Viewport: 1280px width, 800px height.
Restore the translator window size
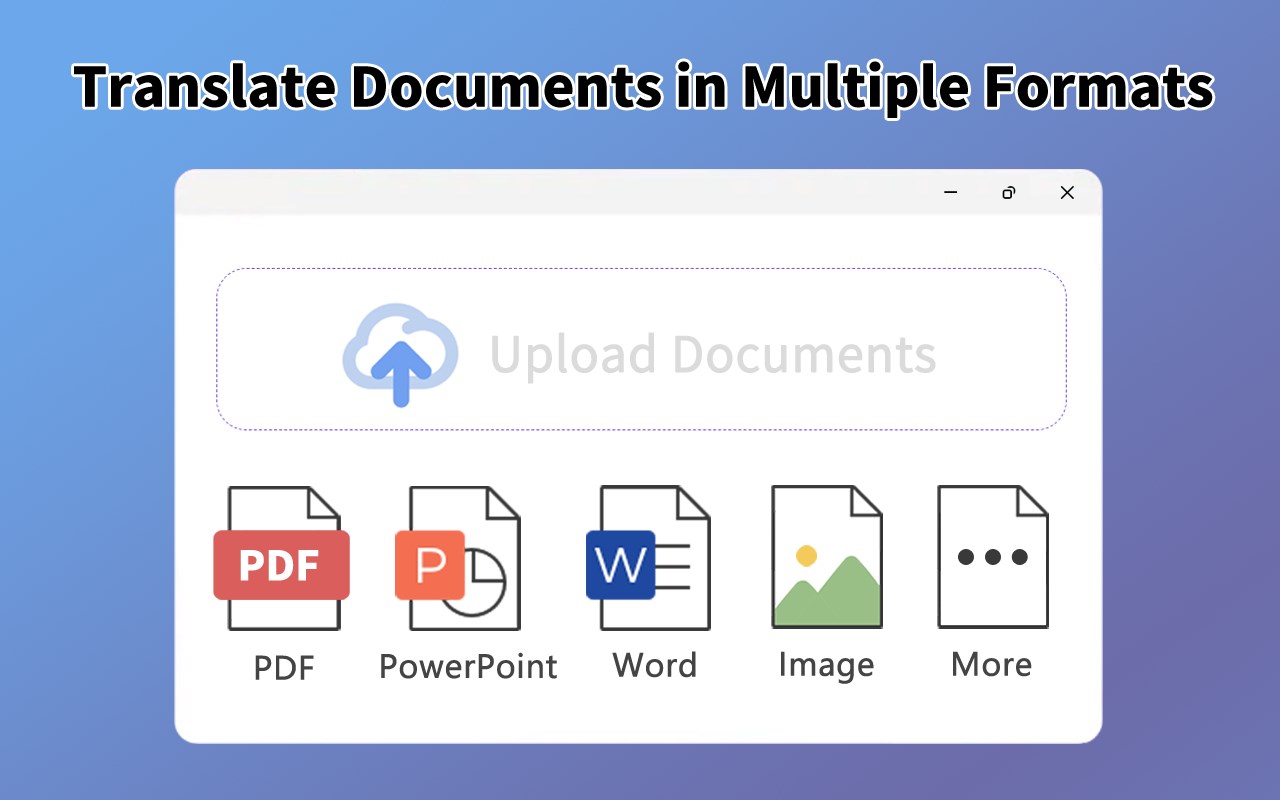(x=1009, y=192)
